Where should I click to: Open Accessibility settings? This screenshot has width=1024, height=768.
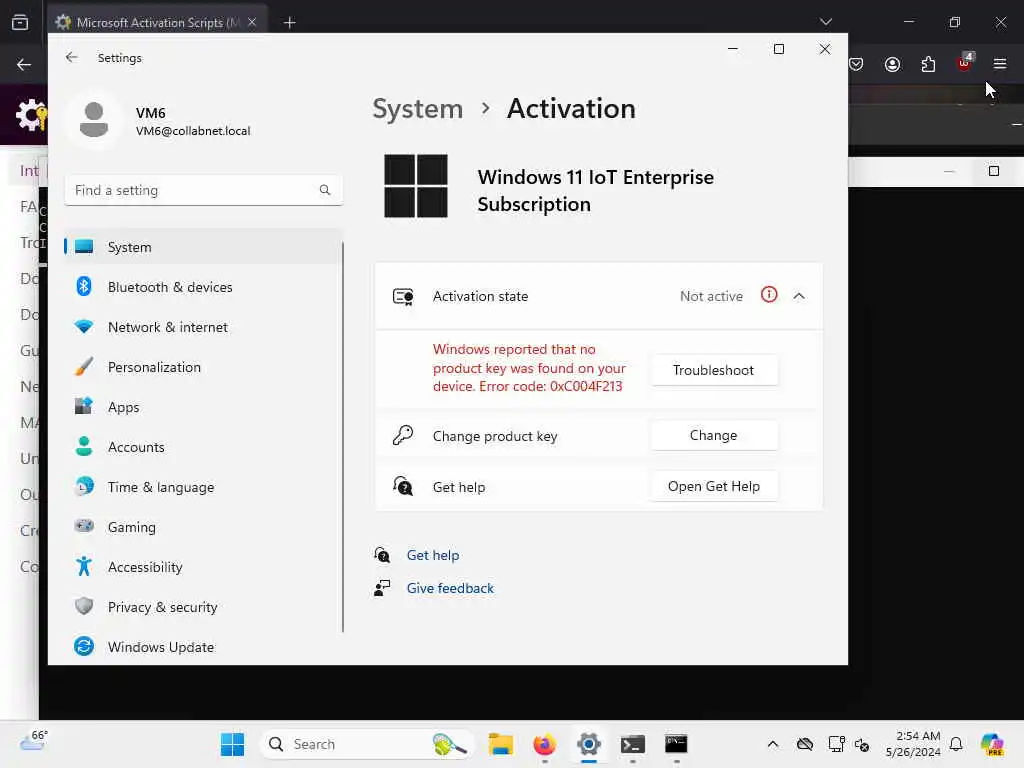coord(203,567)
